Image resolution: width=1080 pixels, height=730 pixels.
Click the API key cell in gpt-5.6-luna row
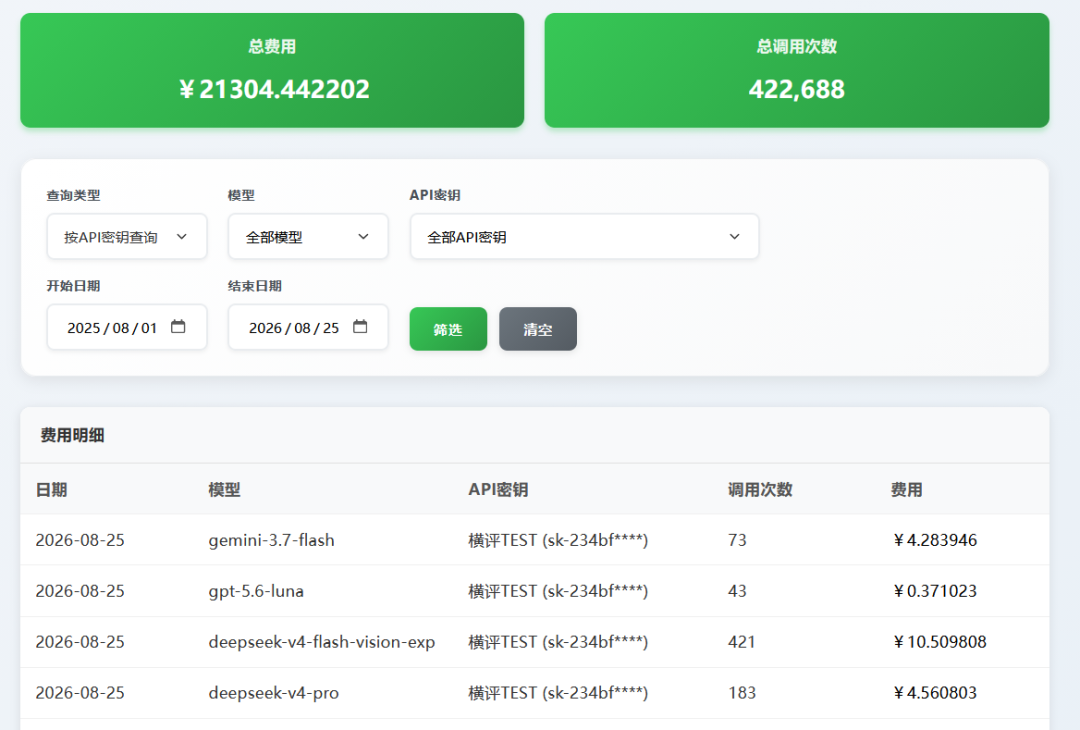558,592
